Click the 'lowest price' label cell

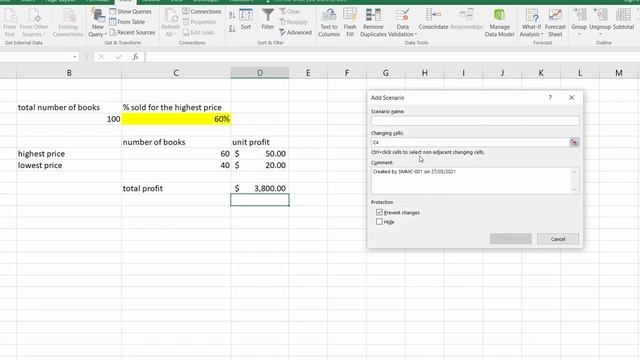click(x=69, y=165)
